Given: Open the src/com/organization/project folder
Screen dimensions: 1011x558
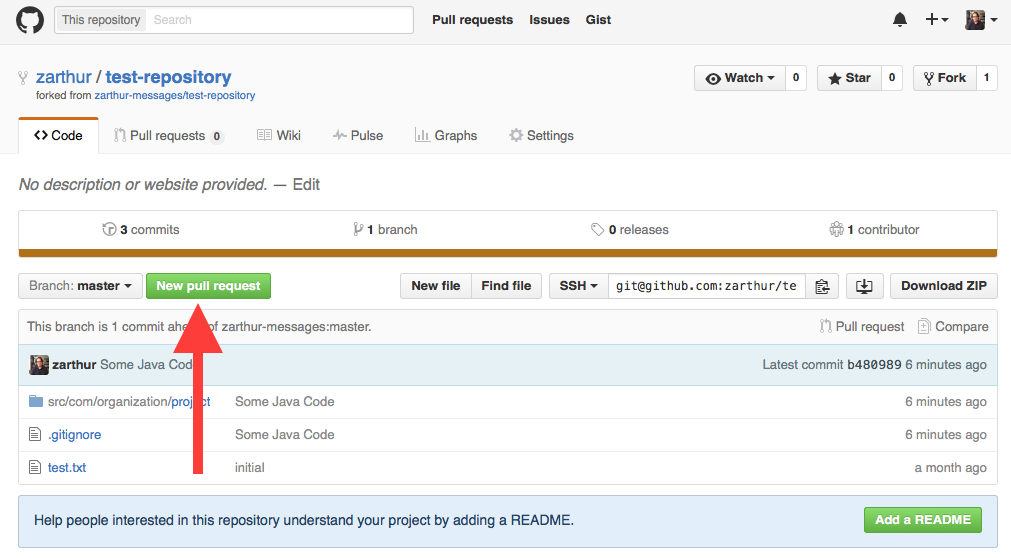Looking at the screenshot, I should pos(129,402).
